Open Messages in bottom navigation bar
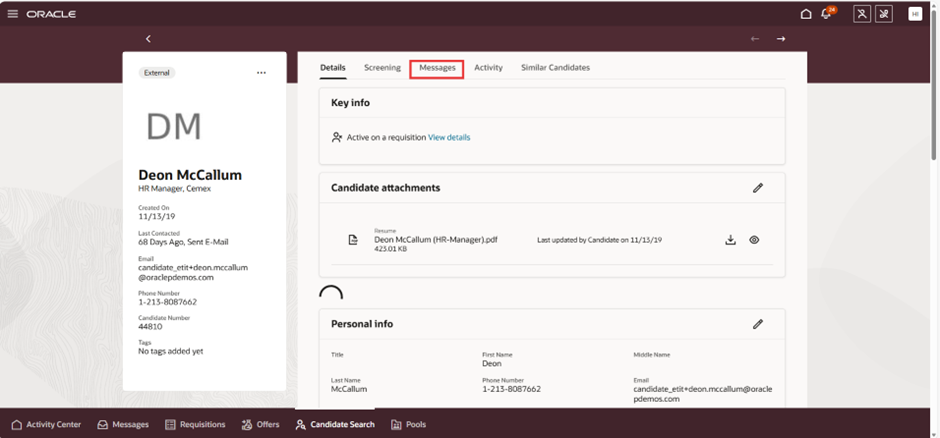Screen dimensions: 940x438 123,424
